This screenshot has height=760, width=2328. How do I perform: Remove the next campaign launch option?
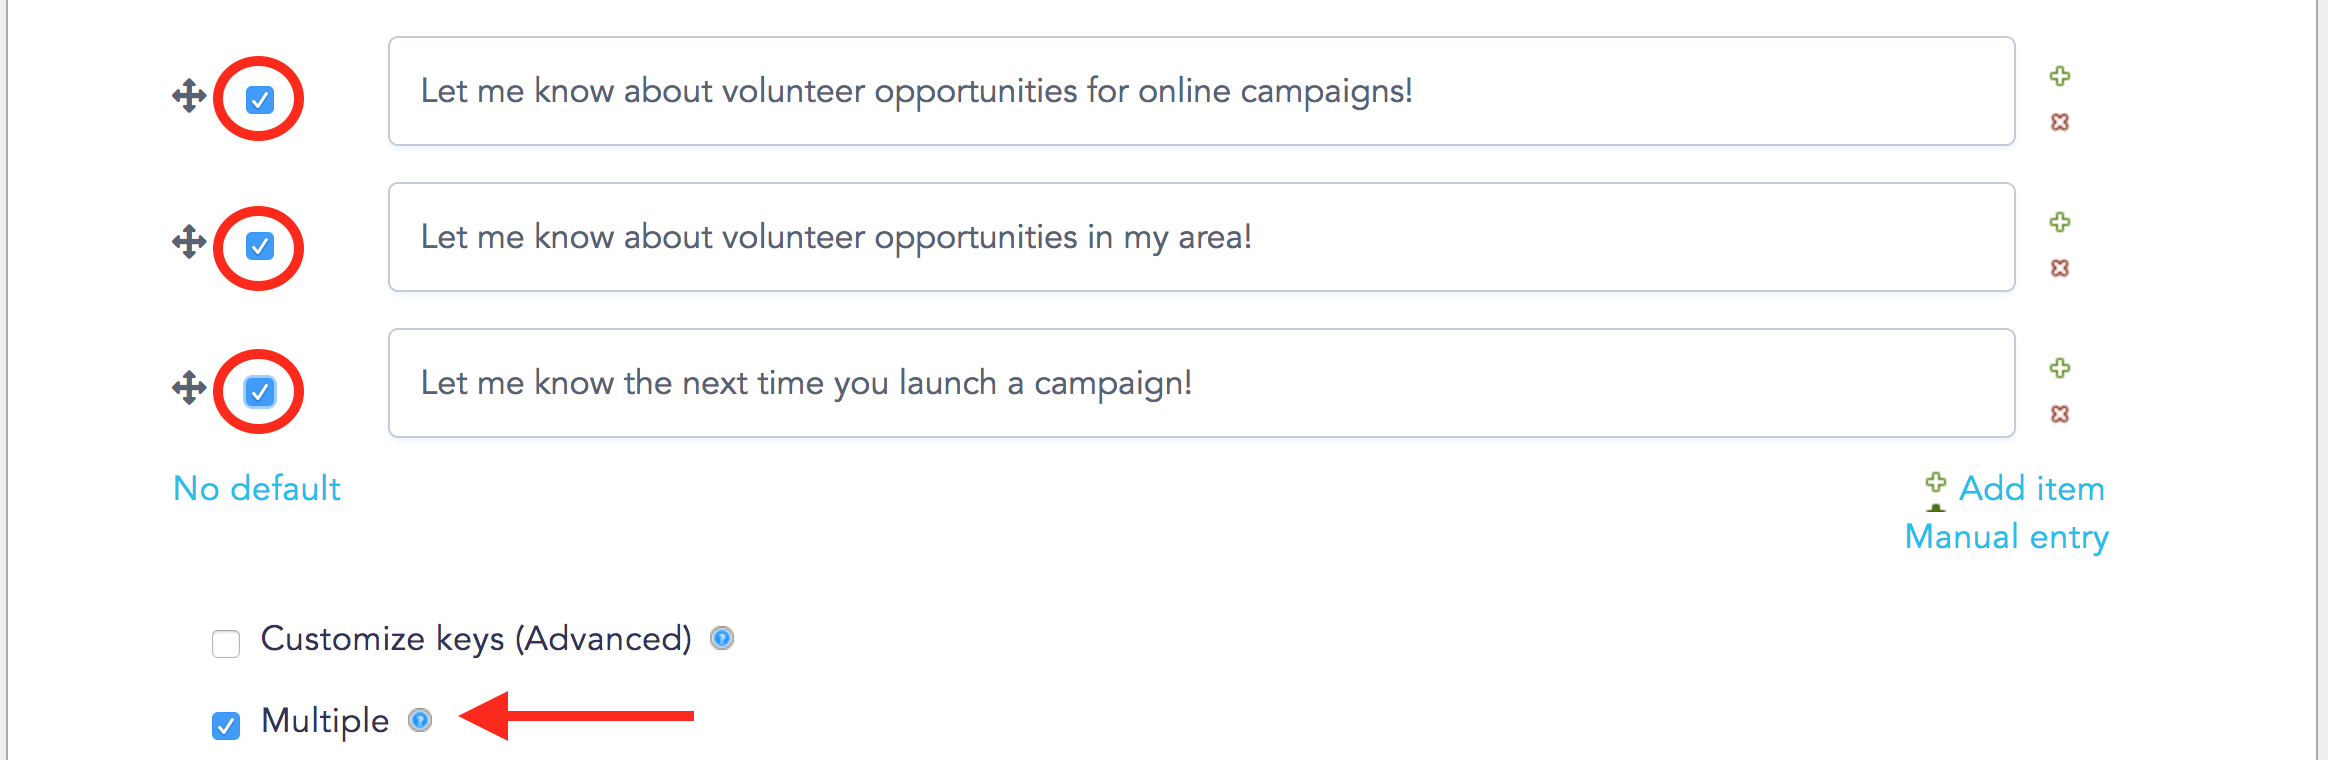pos(2060,414)
